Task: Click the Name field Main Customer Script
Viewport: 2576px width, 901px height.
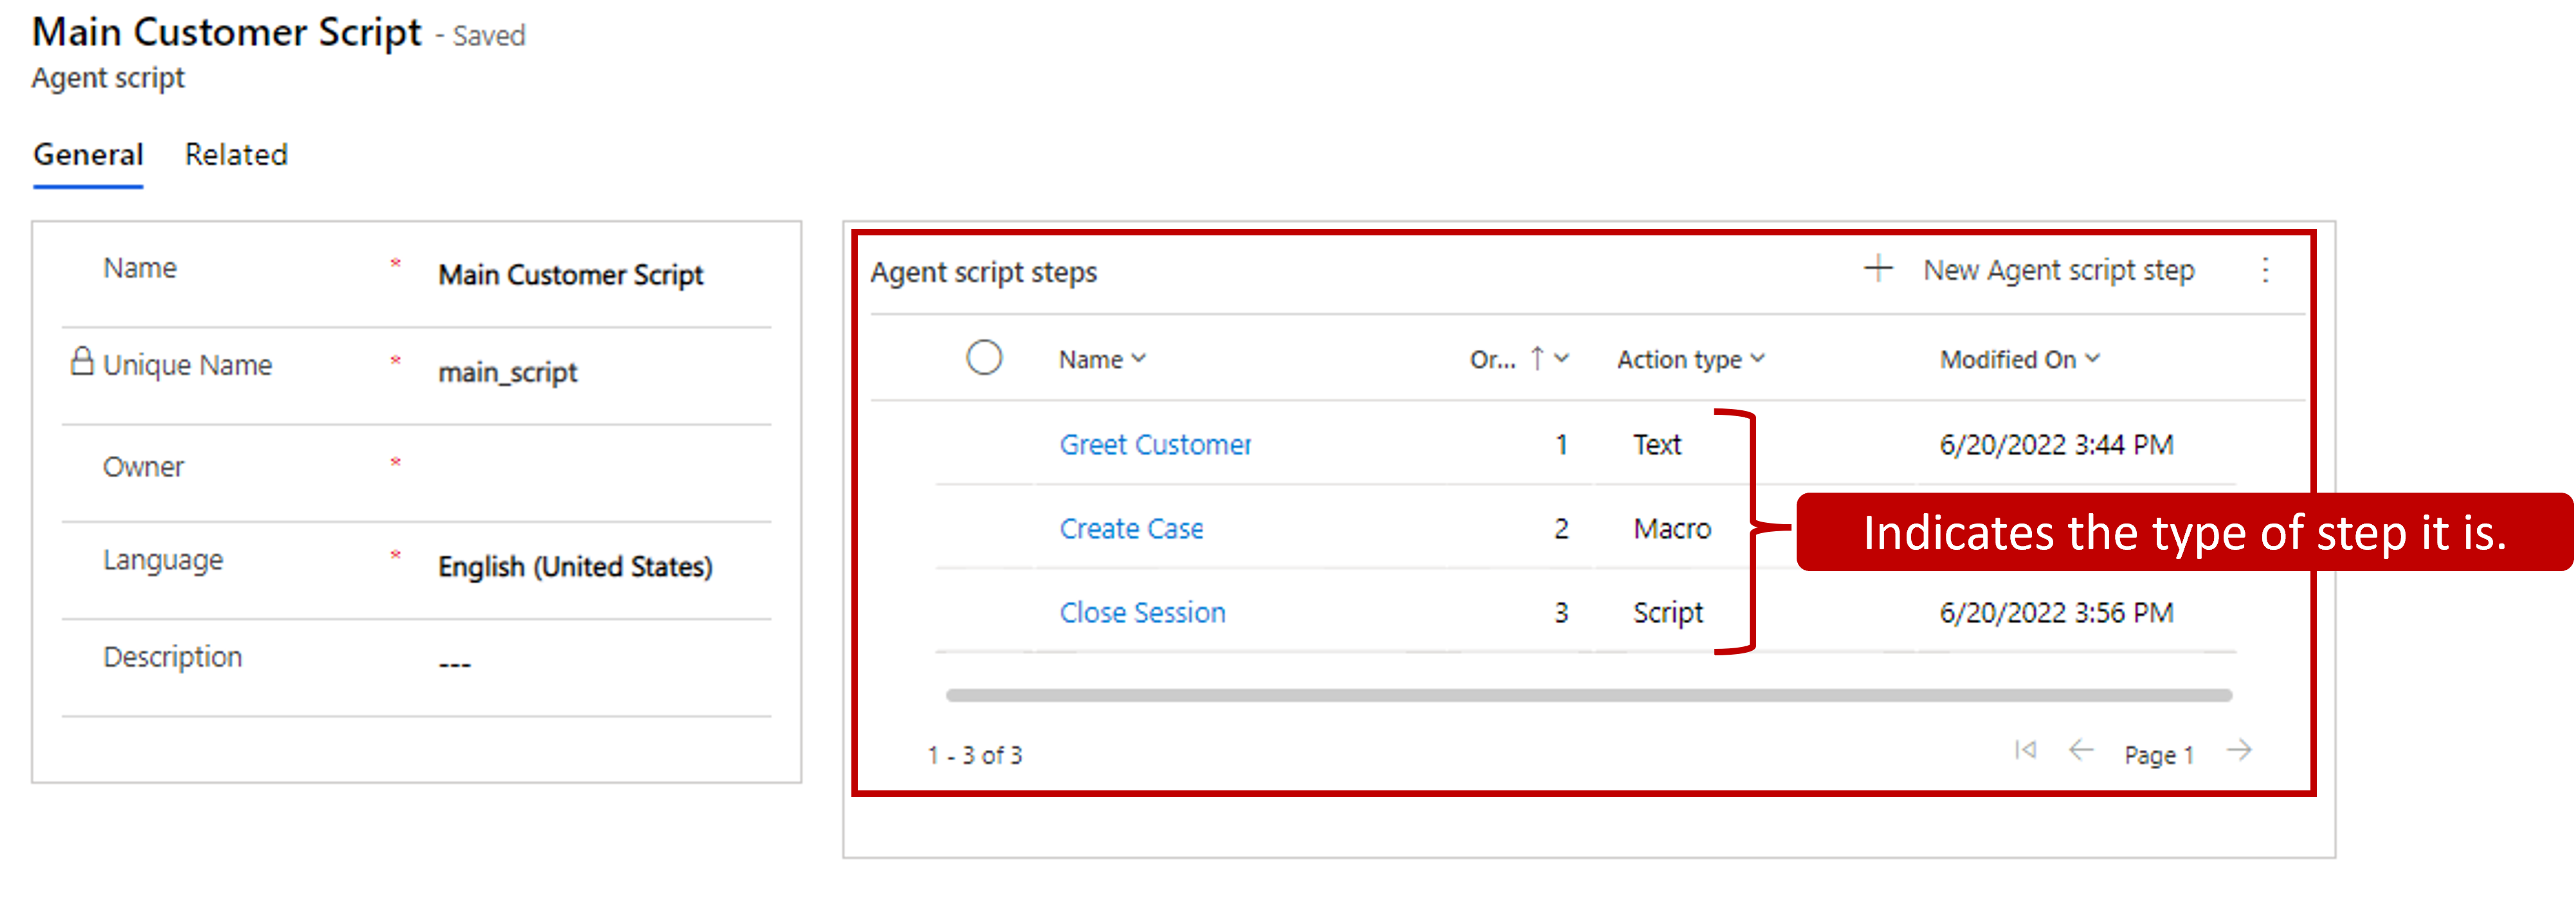Action: pyautogui.click(x=570, y=275)
